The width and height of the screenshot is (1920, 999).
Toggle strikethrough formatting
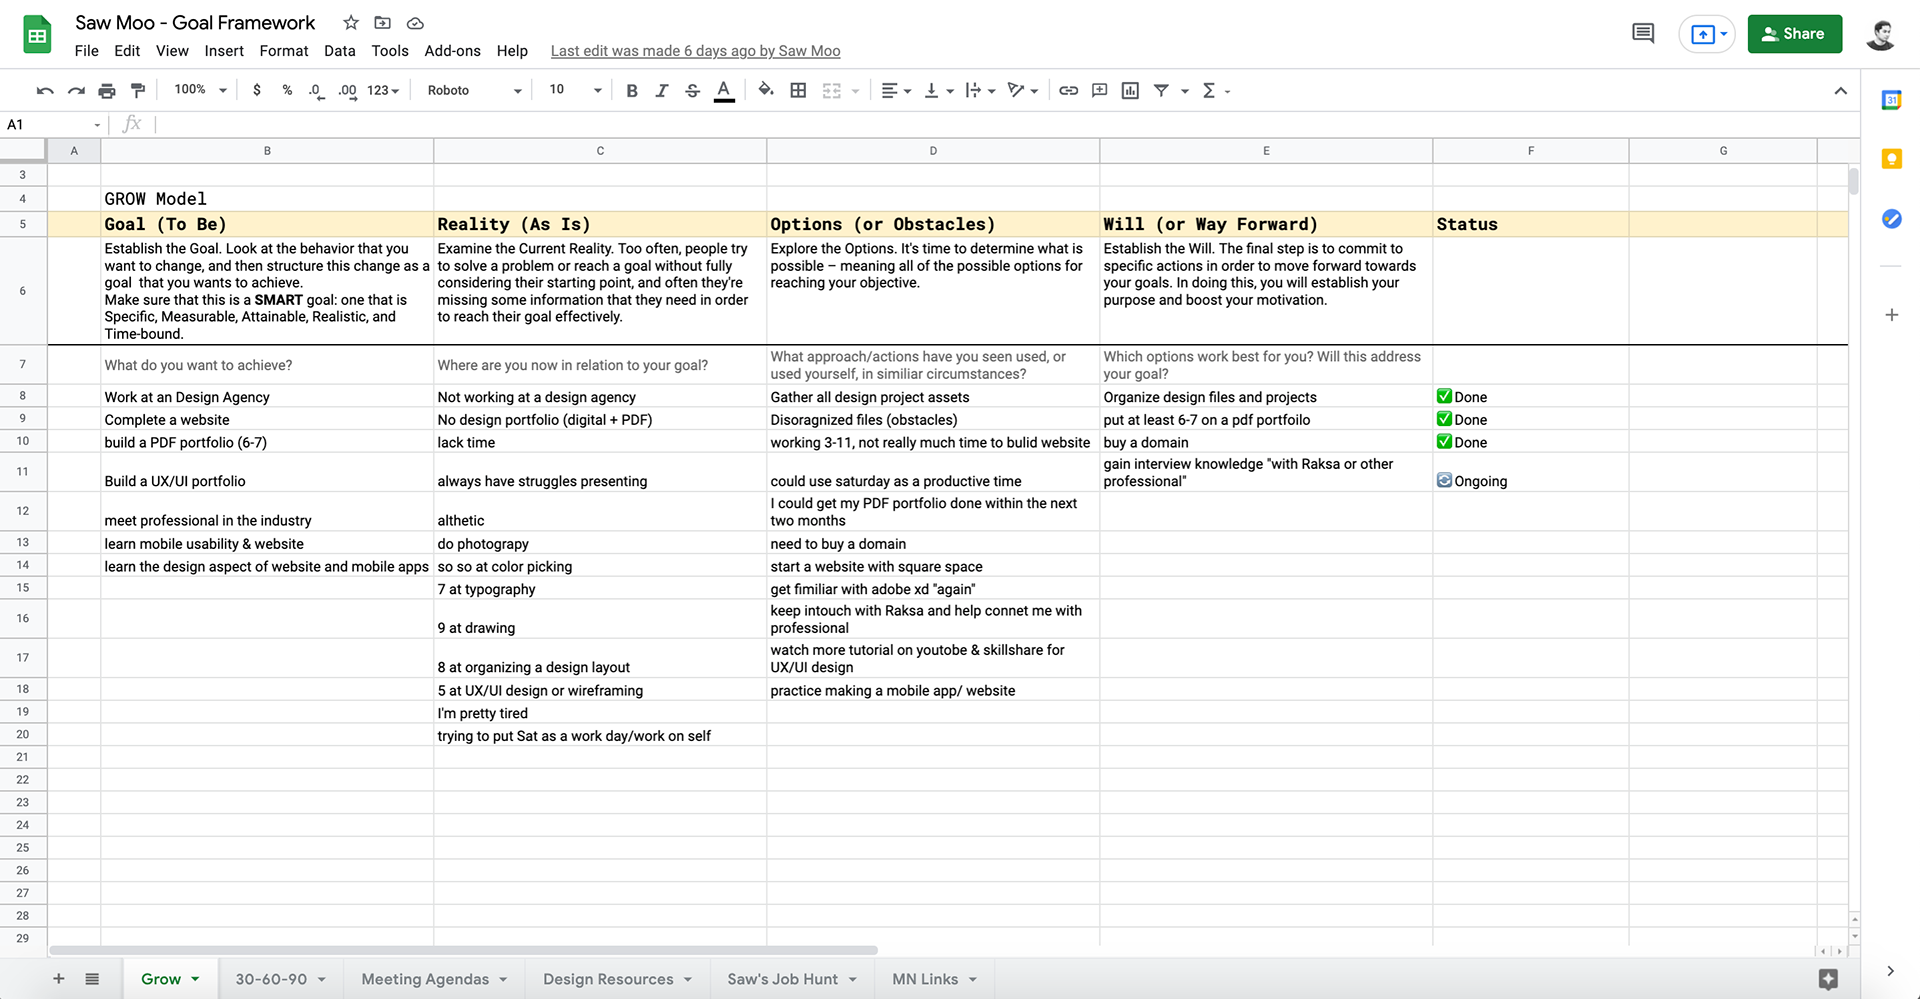692,91
